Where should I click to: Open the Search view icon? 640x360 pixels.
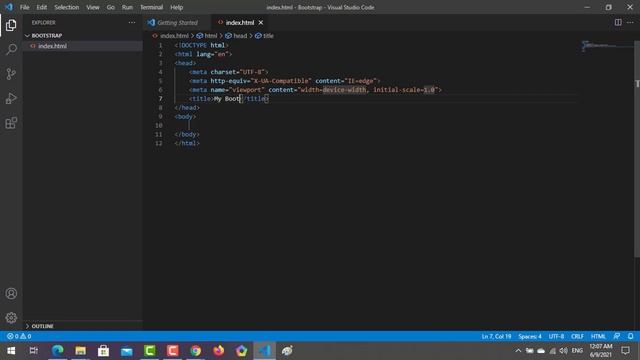(x=11, y=49)
